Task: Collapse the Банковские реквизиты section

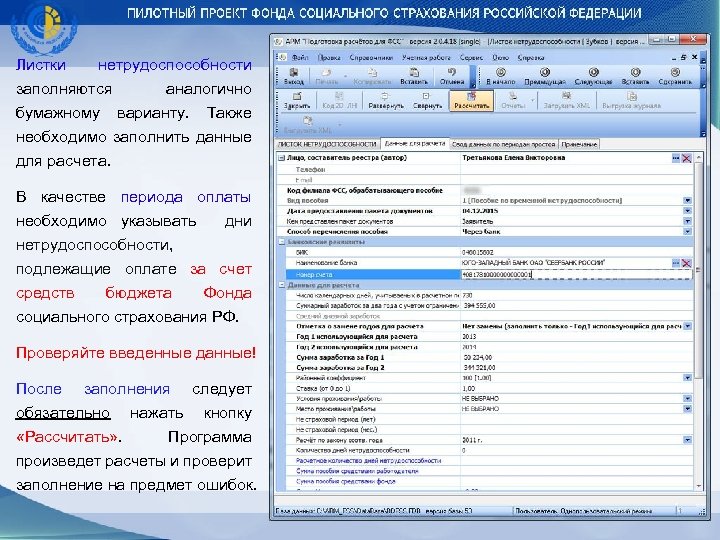Action: pyautogui.click(x=281, y=242)
